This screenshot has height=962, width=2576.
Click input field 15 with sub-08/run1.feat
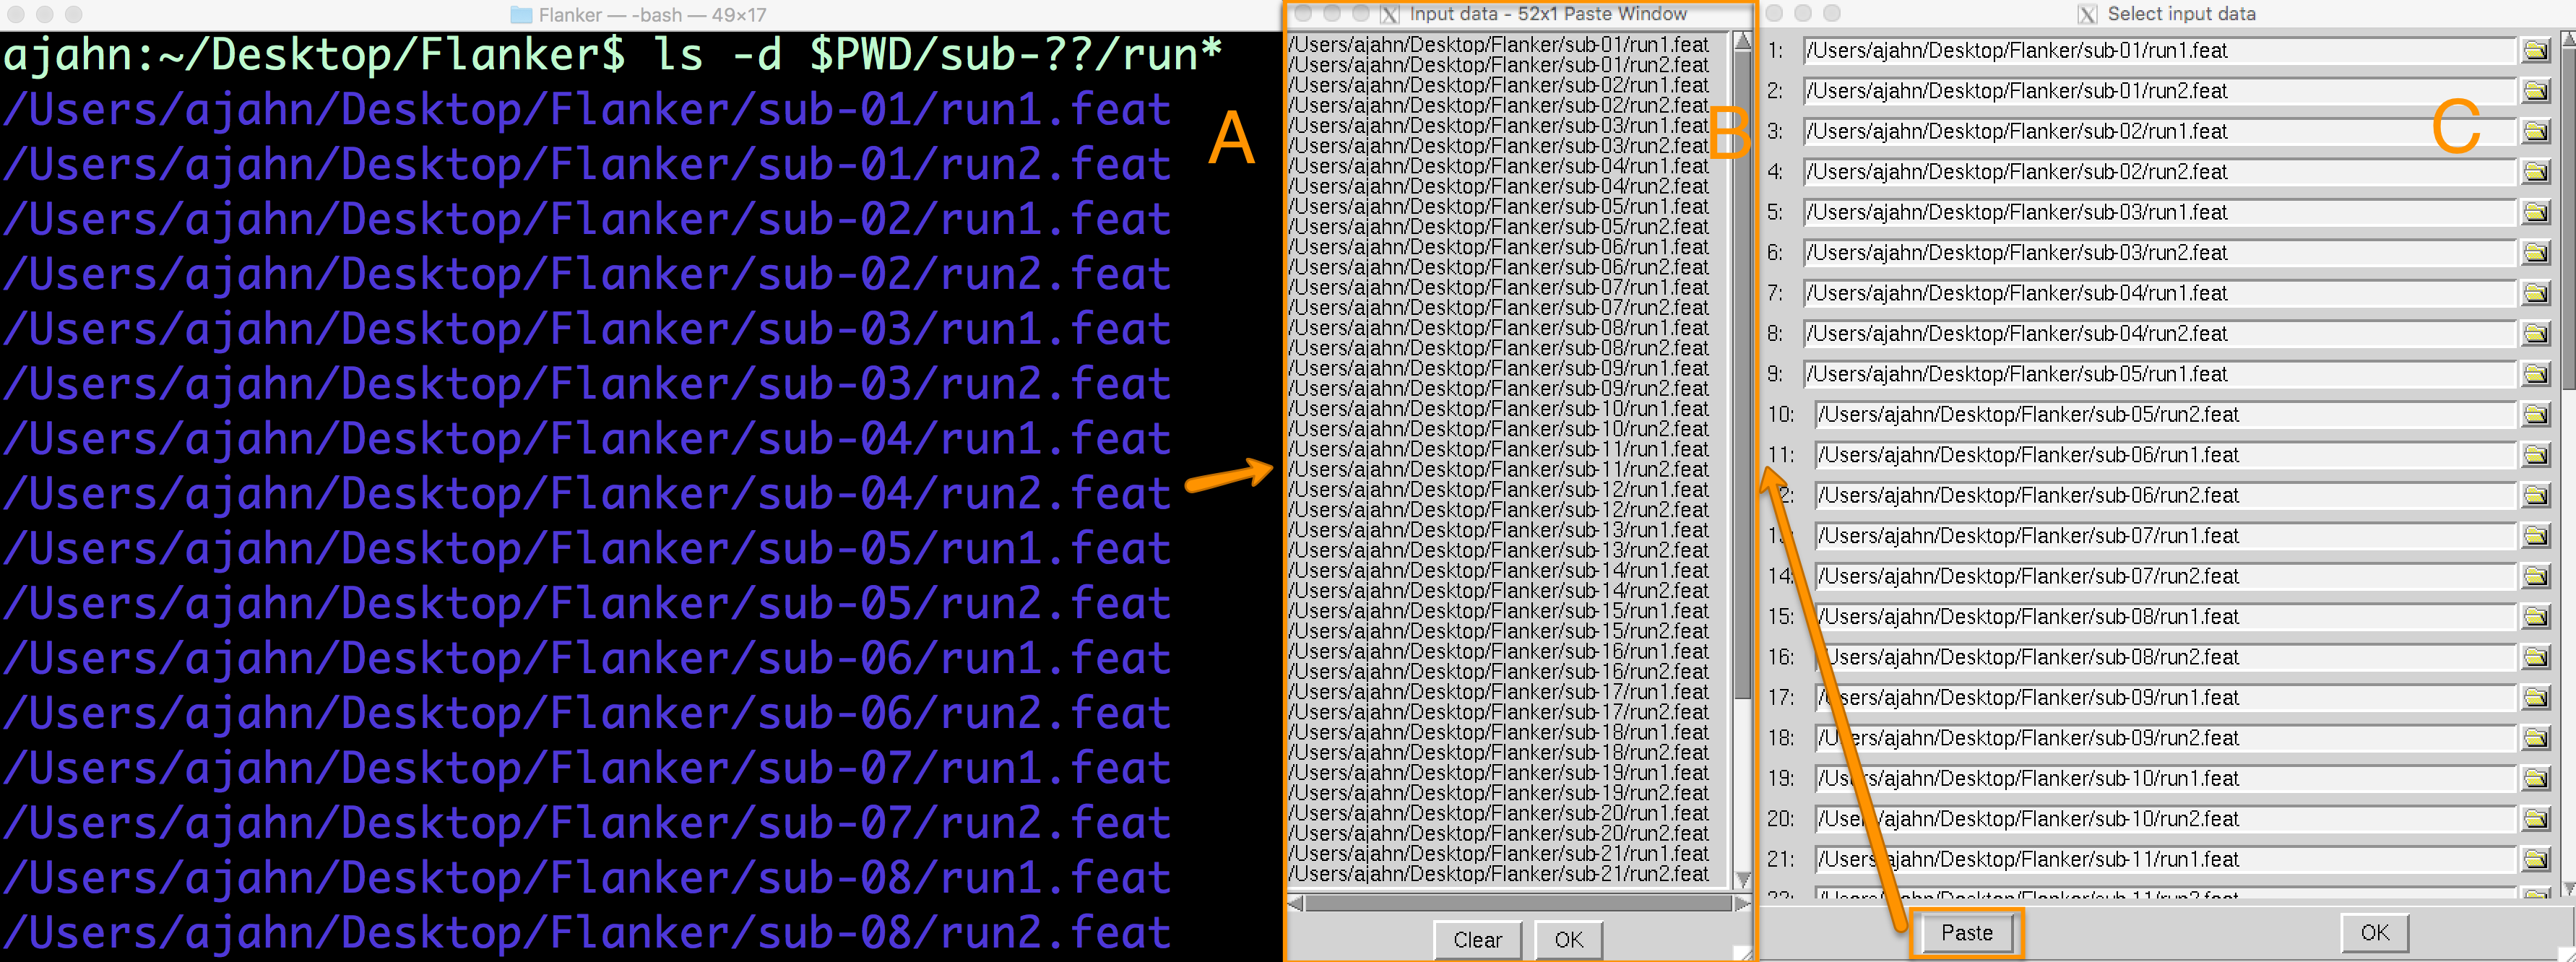tap(2165, 617)
